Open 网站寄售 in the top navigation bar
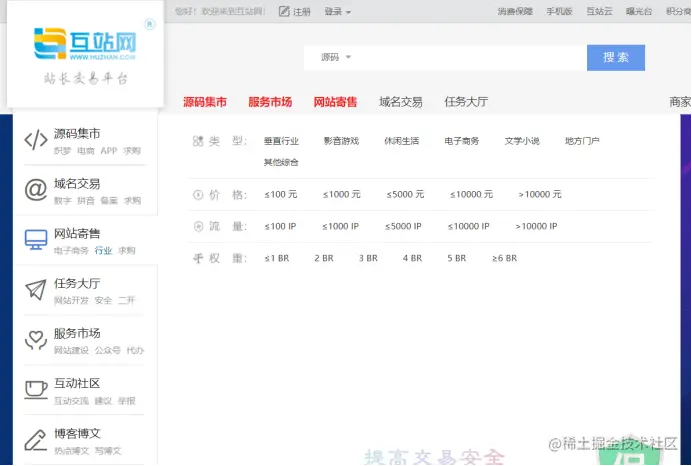The height and width of the screenshot is (466, 692). pos(335,102)
